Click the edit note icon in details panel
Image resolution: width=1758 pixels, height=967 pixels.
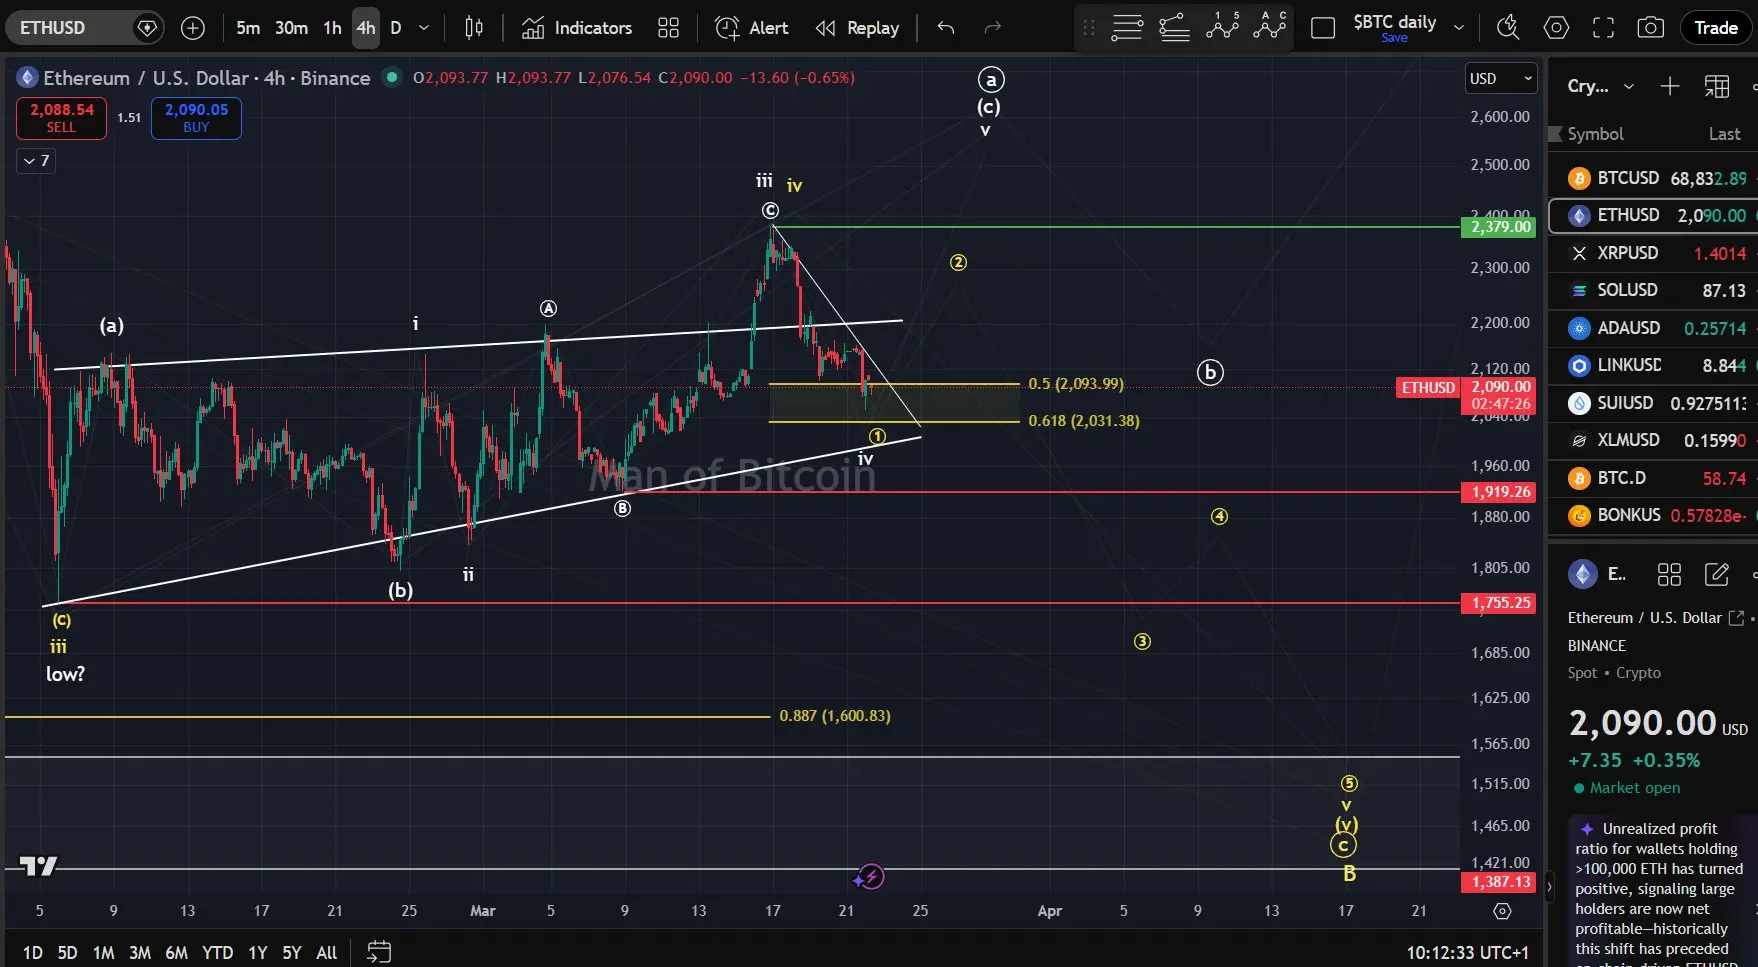(1717, 574)
